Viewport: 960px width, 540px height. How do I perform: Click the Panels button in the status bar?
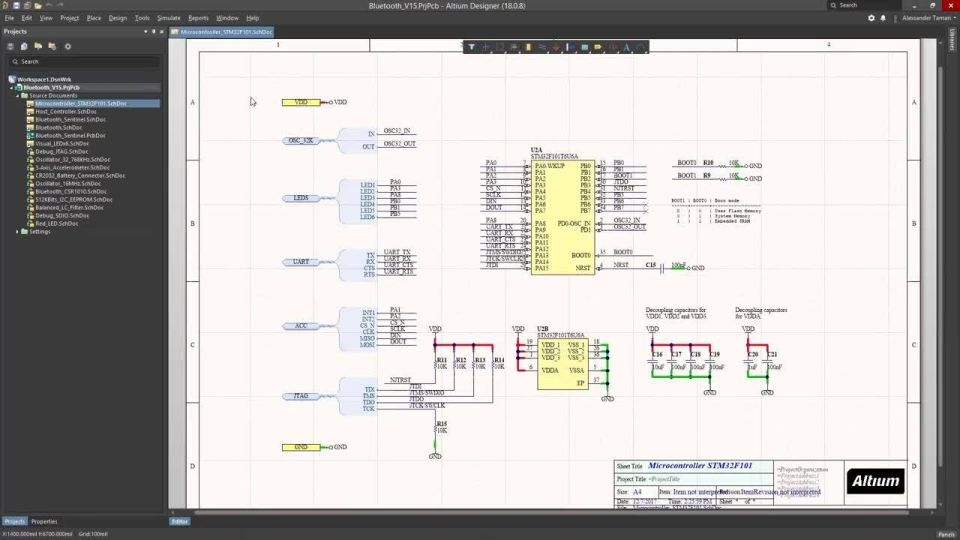(946, 534)
